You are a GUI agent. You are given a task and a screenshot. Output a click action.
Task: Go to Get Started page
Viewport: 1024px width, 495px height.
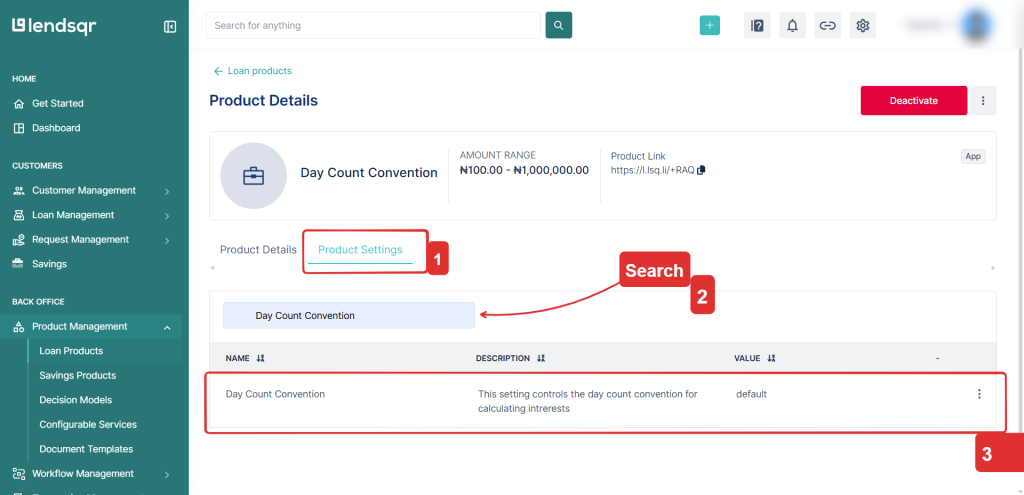tap(58, 103)
